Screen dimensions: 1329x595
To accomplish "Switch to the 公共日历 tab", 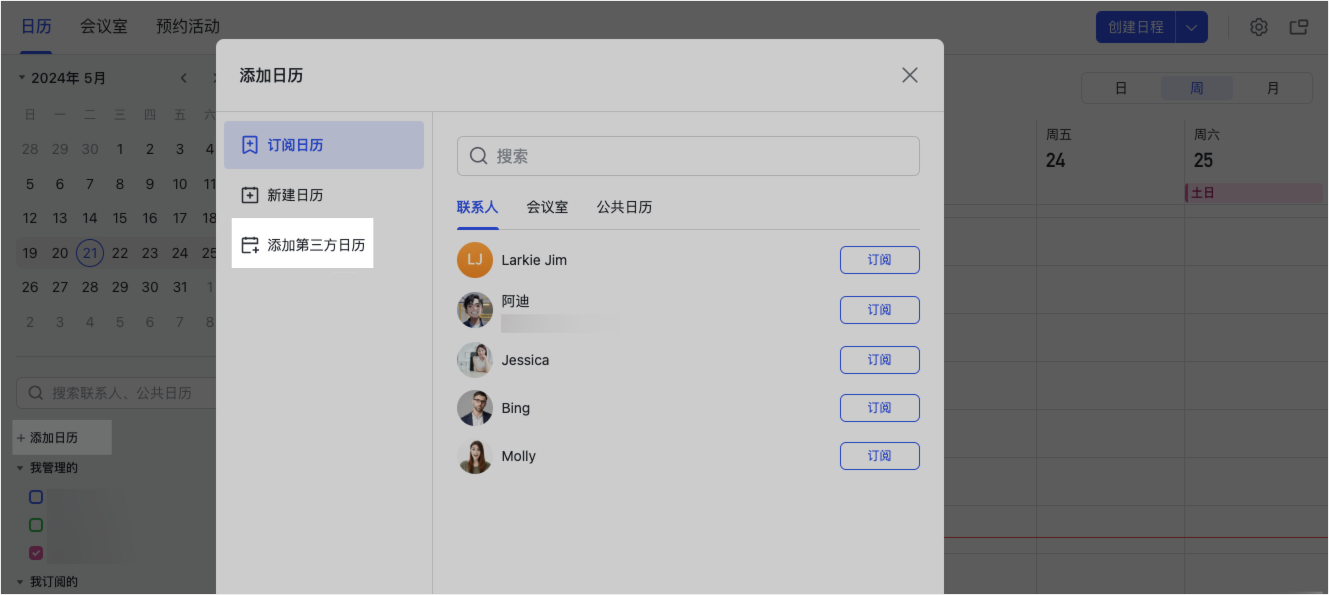I will tap(625, 207).
